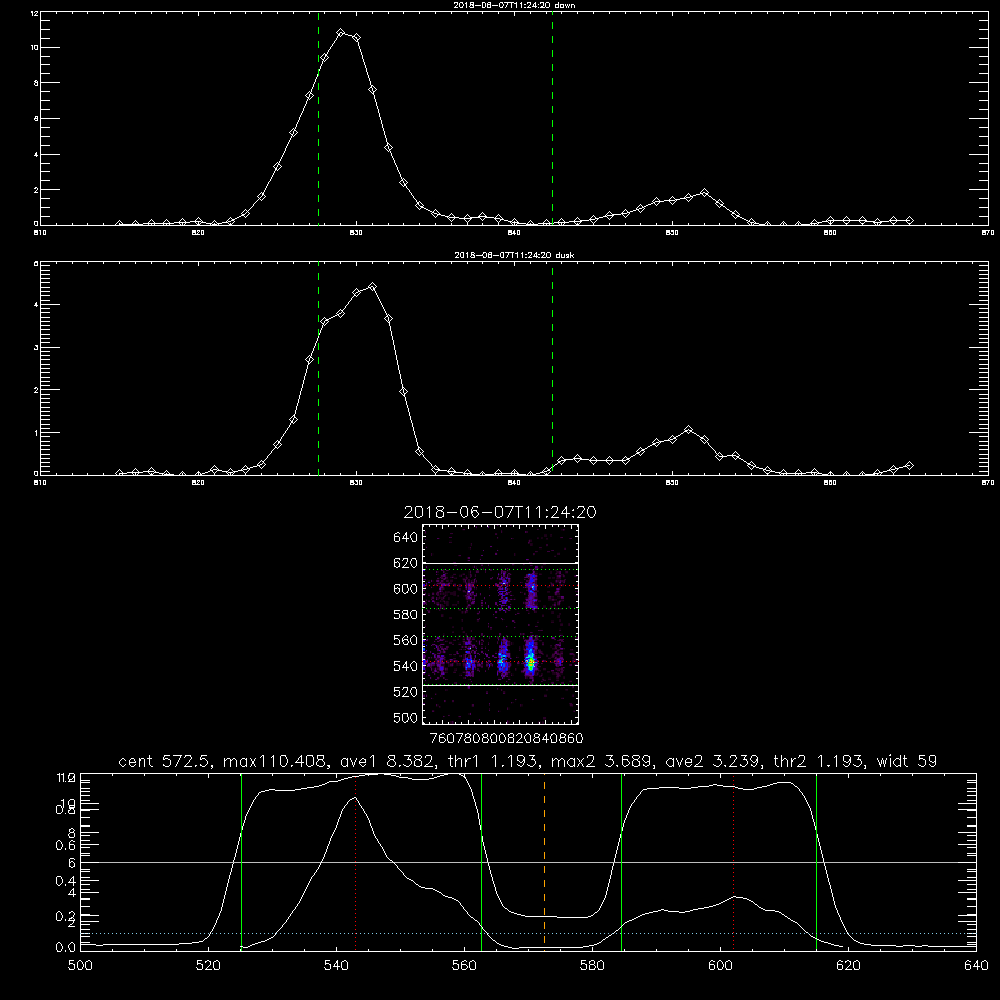The width and height of the screenshot is (1000, 1000).
Task: Click the secondary peak diamond in dusk plot
Action: [x=688, y=430]
